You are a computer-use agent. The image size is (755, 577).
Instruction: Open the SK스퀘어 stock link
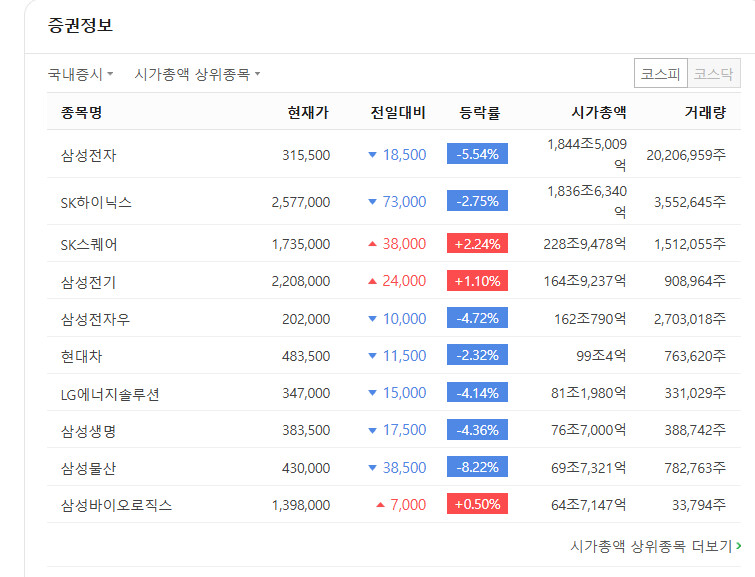pos(89,245)
